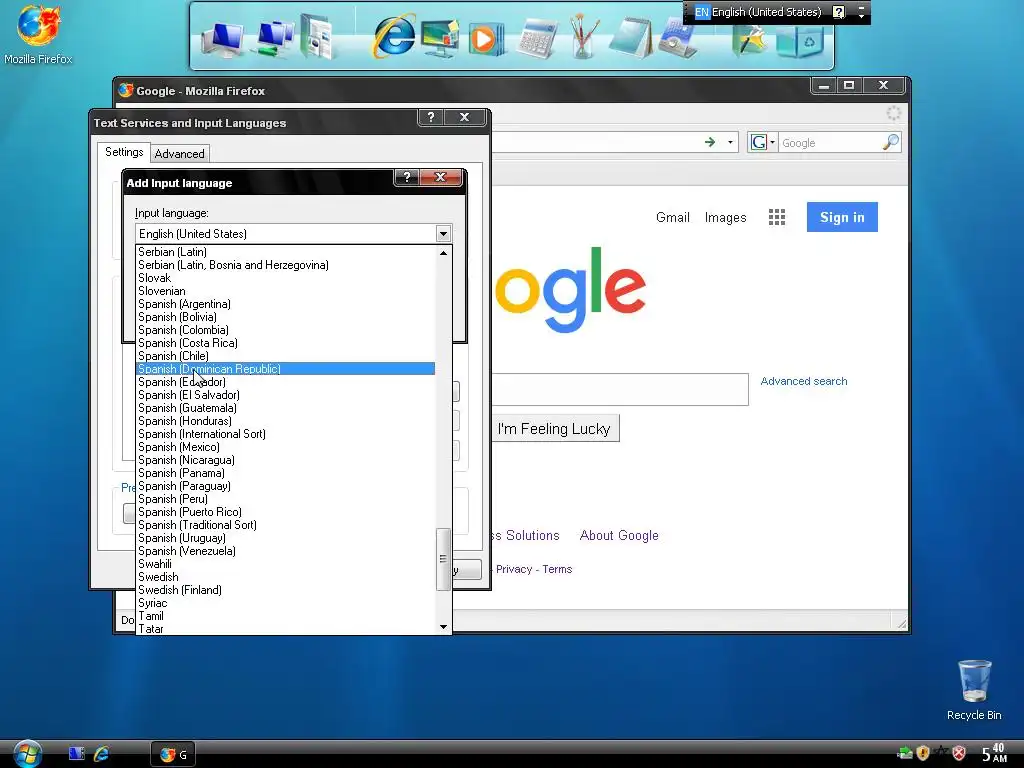Choose Syriac from the language list
Viewport: 1024px width, 768px height.
tap(285, 603)
